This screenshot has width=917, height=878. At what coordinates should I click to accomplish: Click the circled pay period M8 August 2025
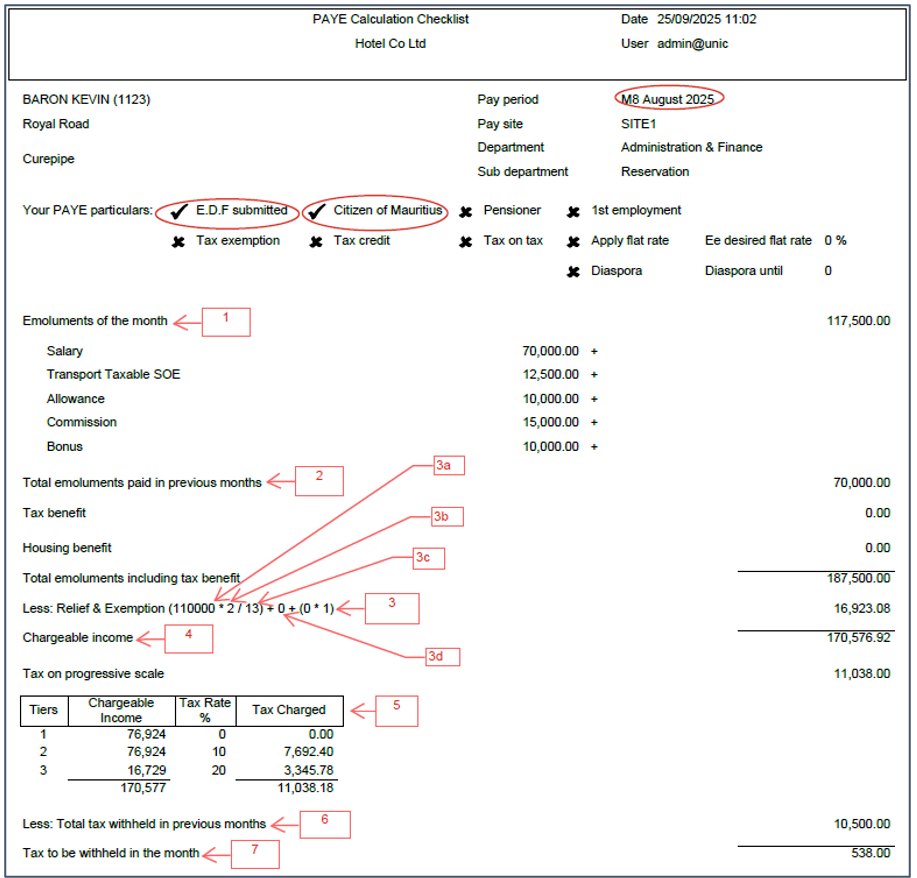point(668,99)
